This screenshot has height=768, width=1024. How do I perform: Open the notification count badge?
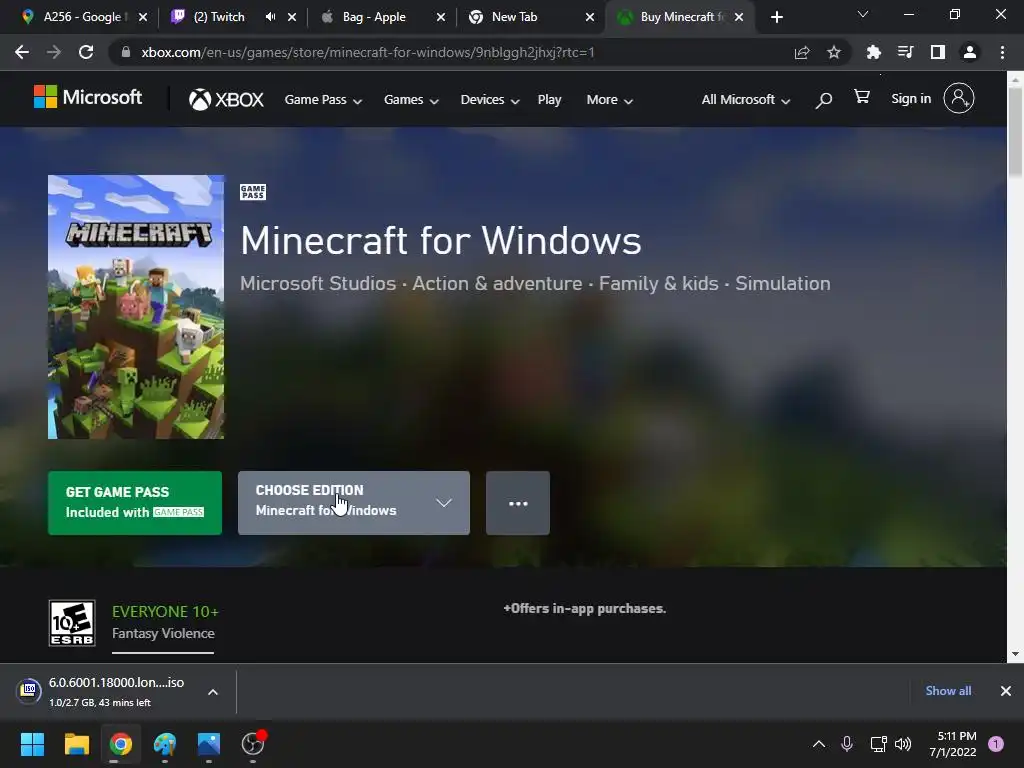point(996,744)
